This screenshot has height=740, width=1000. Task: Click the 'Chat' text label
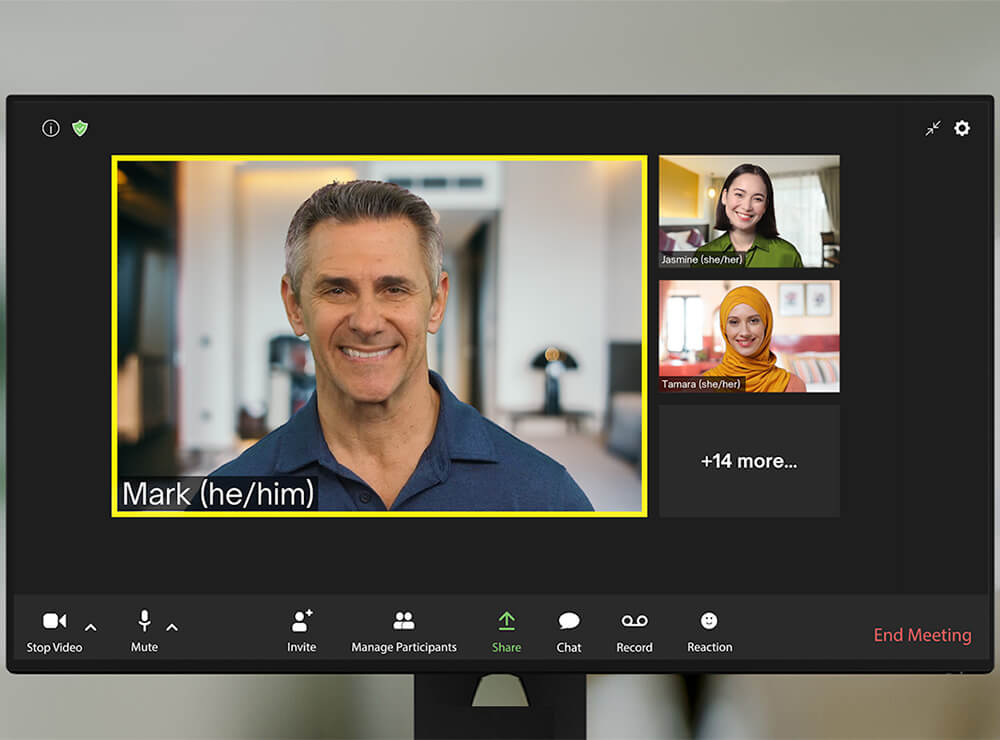(569, 648)
